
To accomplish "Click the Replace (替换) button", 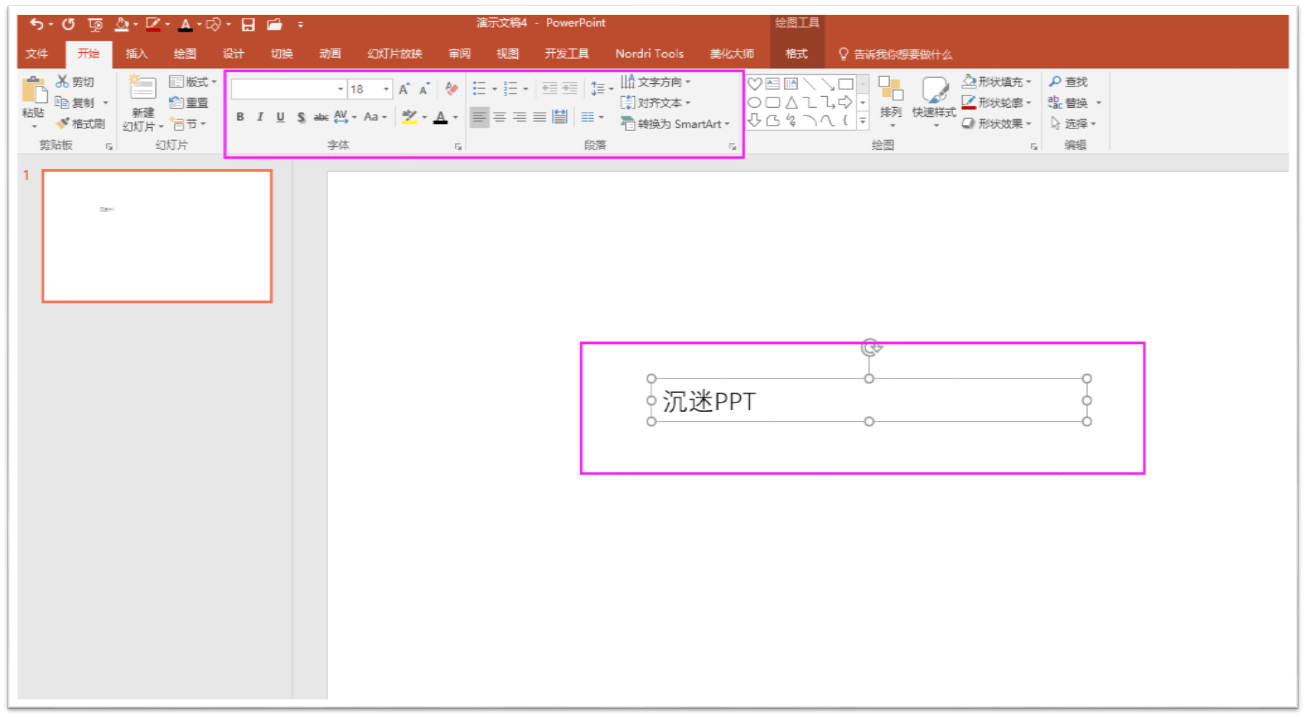I will (1074, 103).
